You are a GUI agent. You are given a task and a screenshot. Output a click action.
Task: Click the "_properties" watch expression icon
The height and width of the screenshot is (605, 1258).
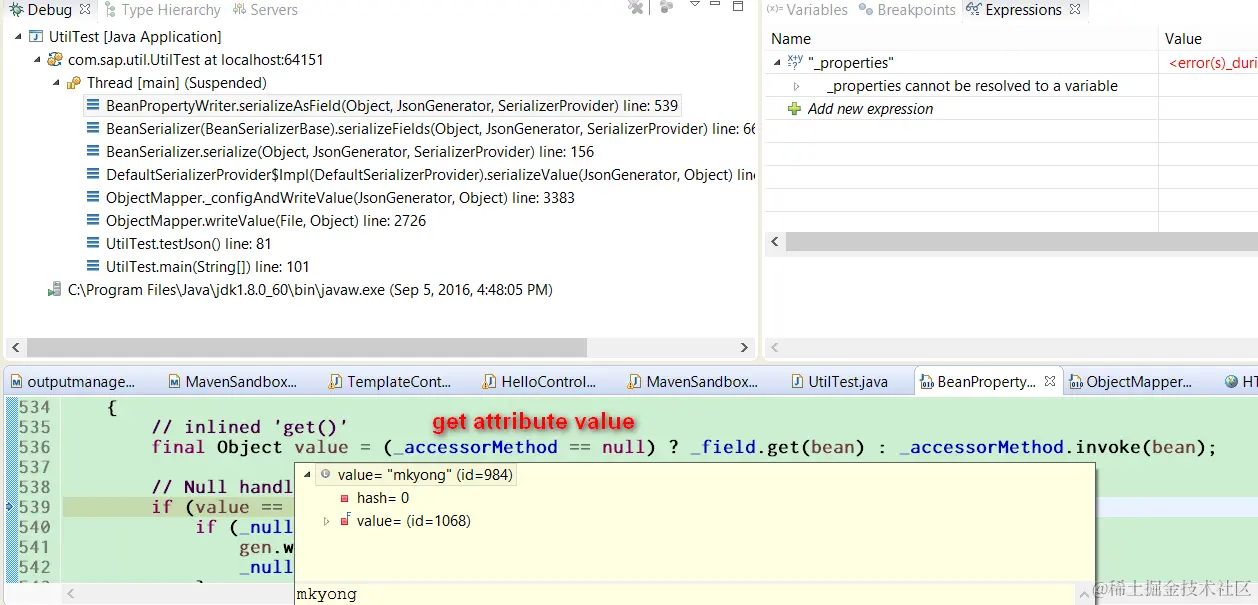[x=795, y=63]
